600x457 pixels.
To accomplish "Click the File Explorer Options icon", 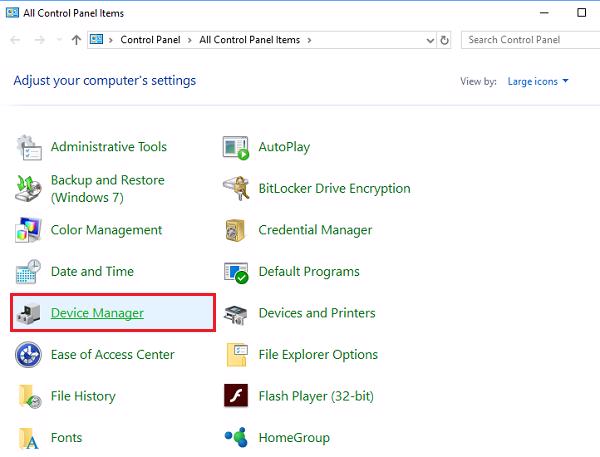I will coord(237,355).
